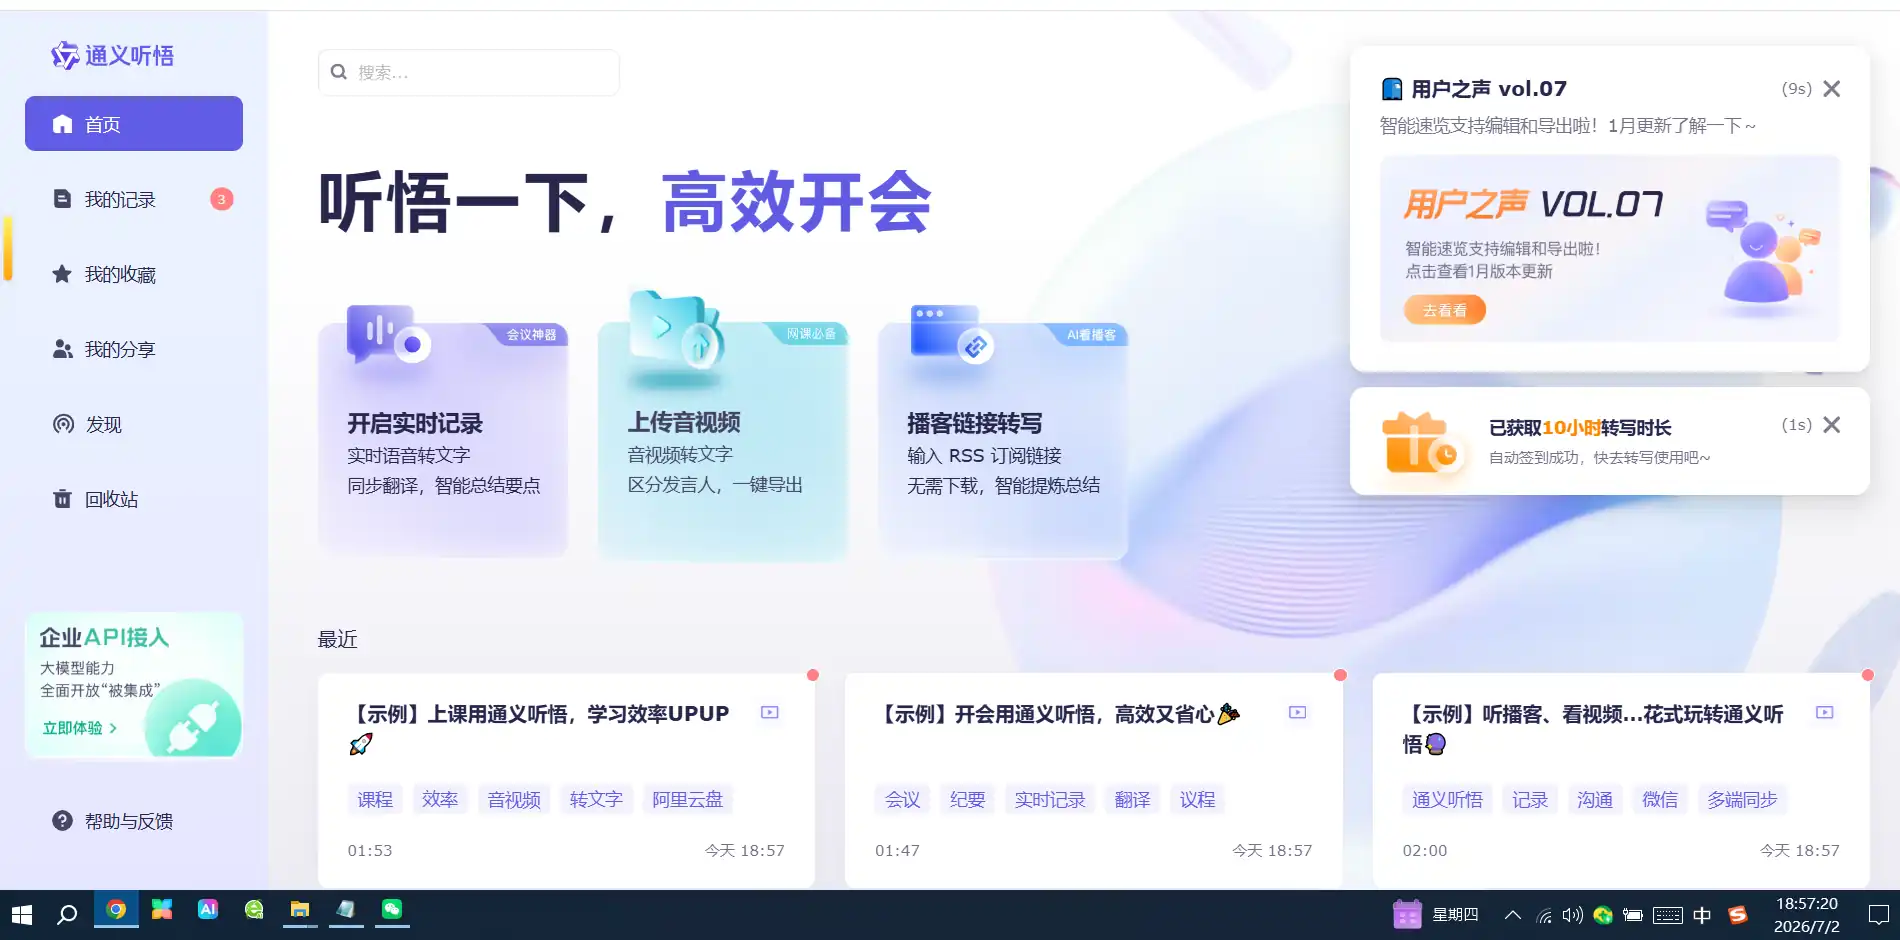Click the 最近 section heading

[x=338, y=639]
